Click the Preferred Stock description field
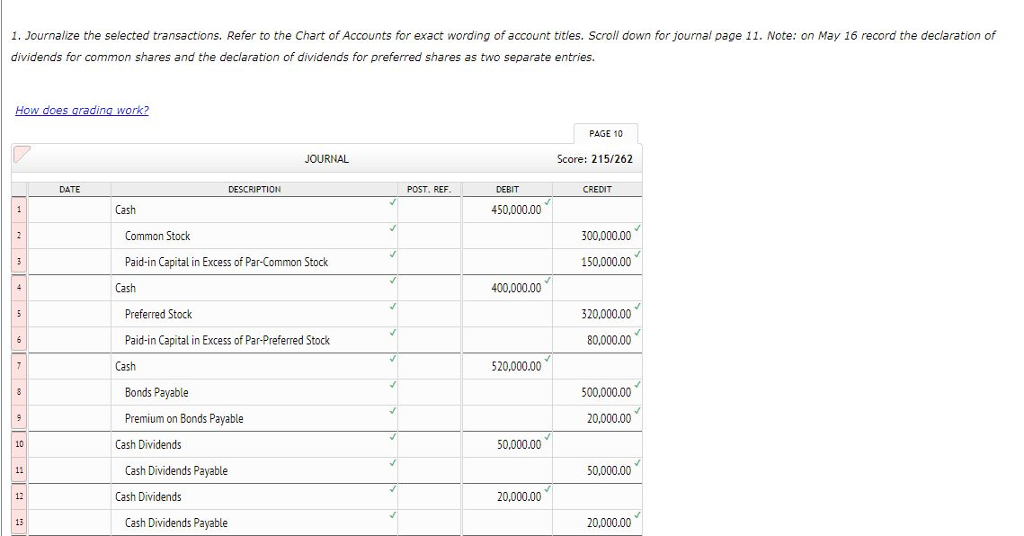The image size is (1024, 536). (x=254, y=314)
